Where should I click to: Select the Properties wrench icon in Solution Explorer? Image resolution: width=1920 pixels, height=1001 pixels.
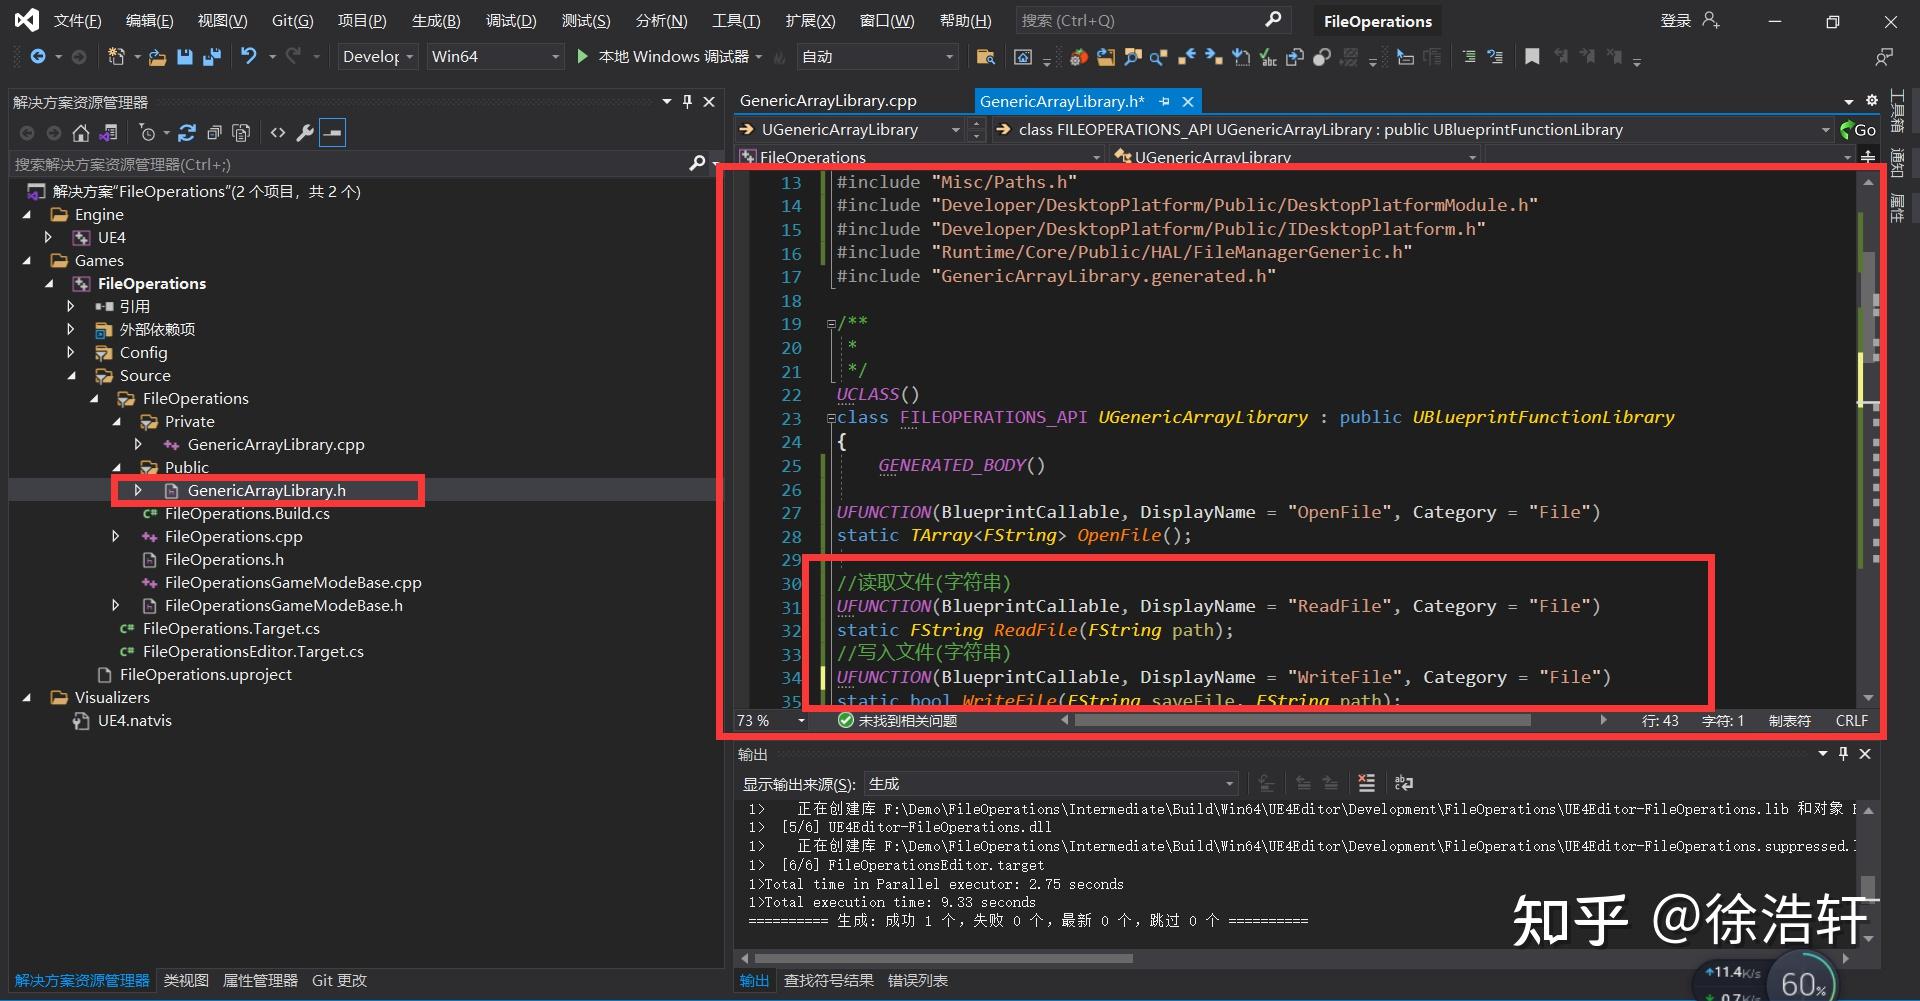(x=305, y=133)
